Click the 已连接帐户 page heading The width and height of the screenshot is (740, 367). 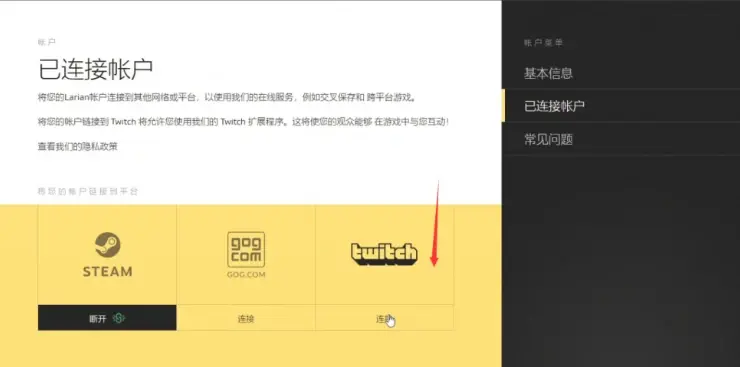(x=95, y=70)
